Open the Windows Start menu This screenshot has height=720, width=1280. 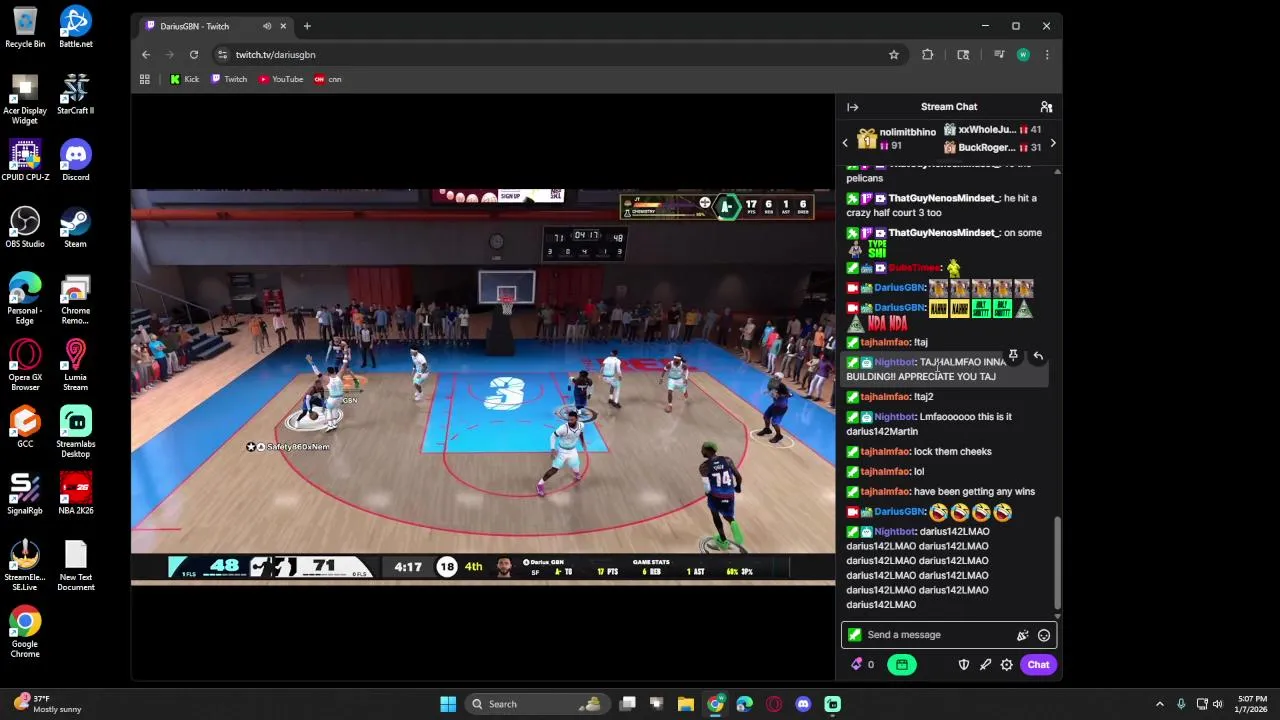click(448, 704)
